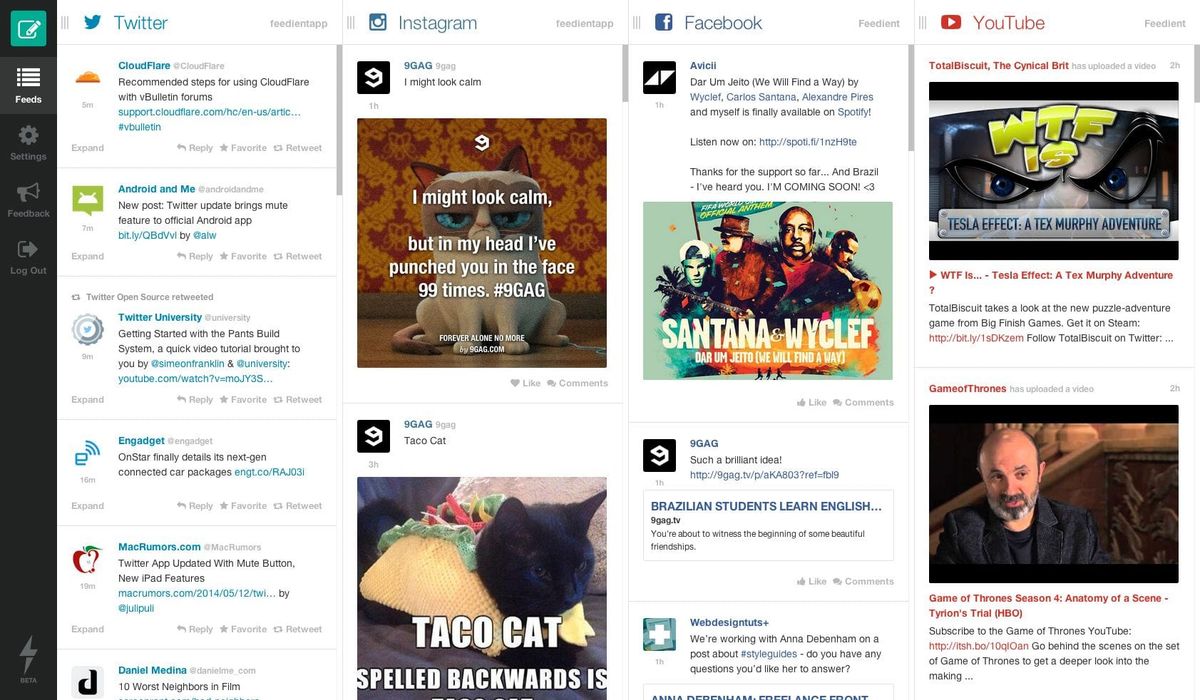1200x700 pixels.
Task: Click 9GAG avatar on Taco Cat post
Action: pos(373,436)
